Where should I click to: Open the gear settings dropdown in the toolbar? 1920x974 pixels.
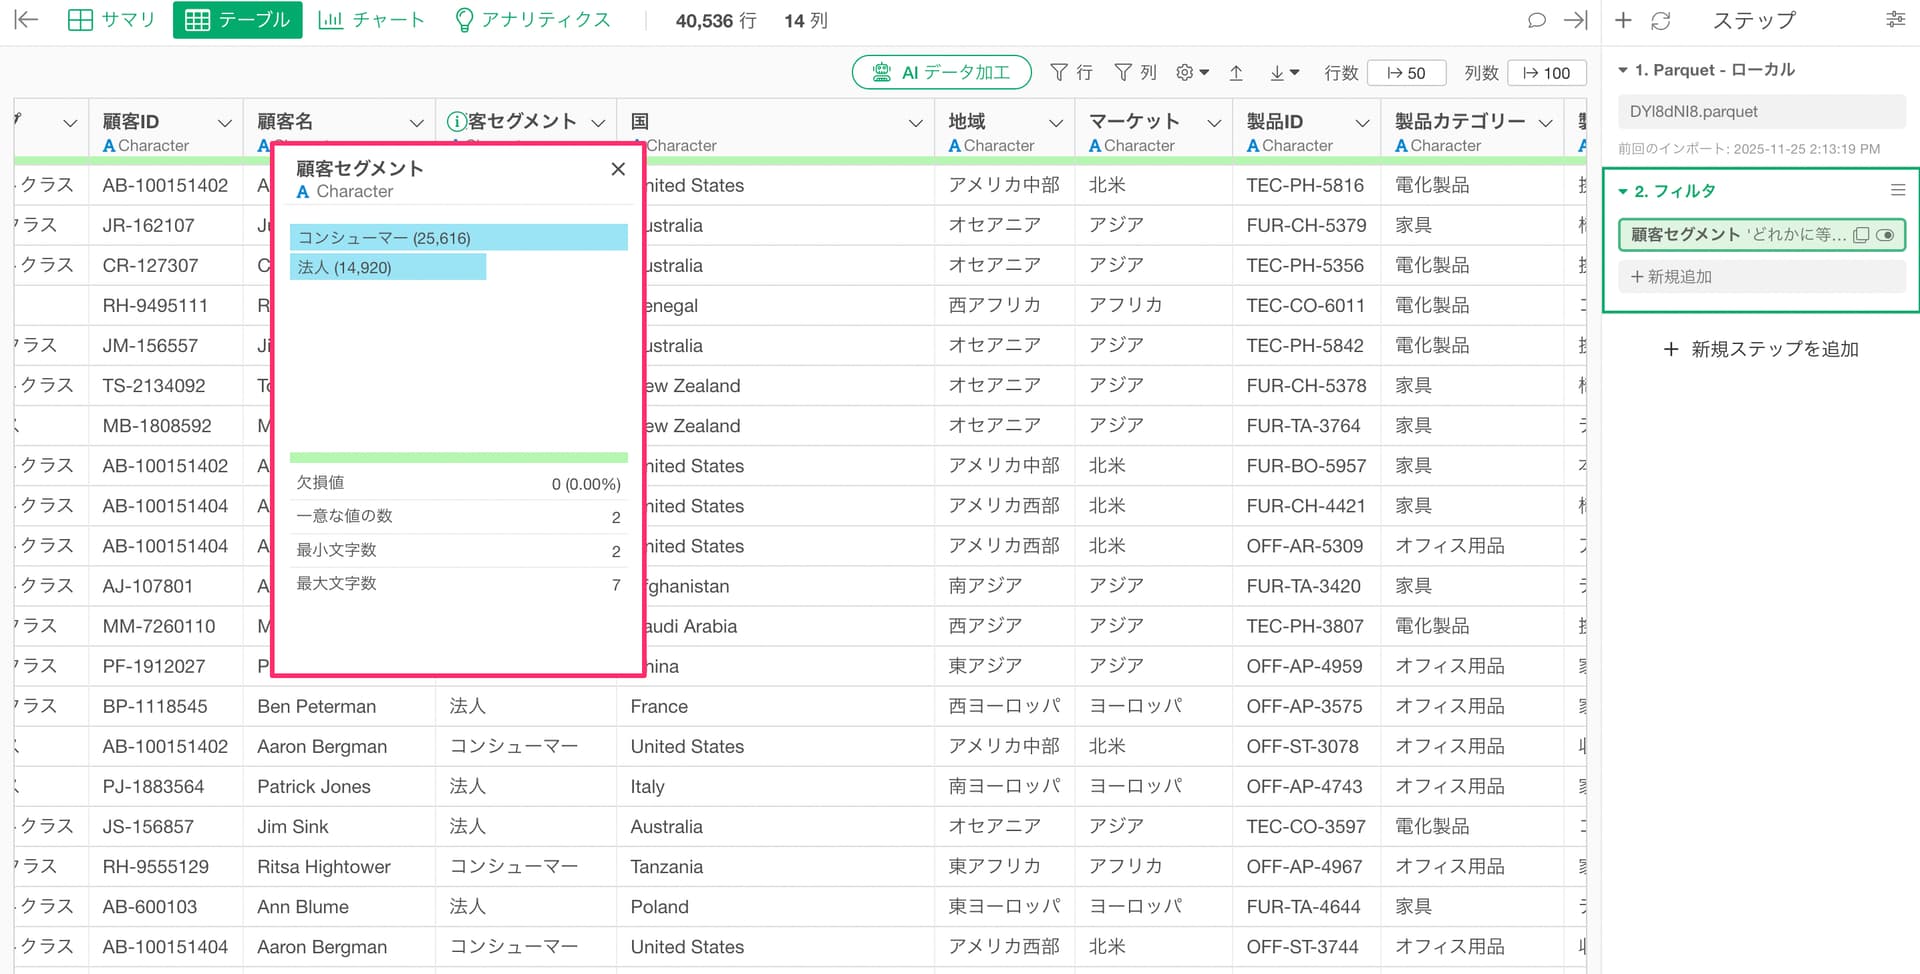click(x=1192, y=73)
